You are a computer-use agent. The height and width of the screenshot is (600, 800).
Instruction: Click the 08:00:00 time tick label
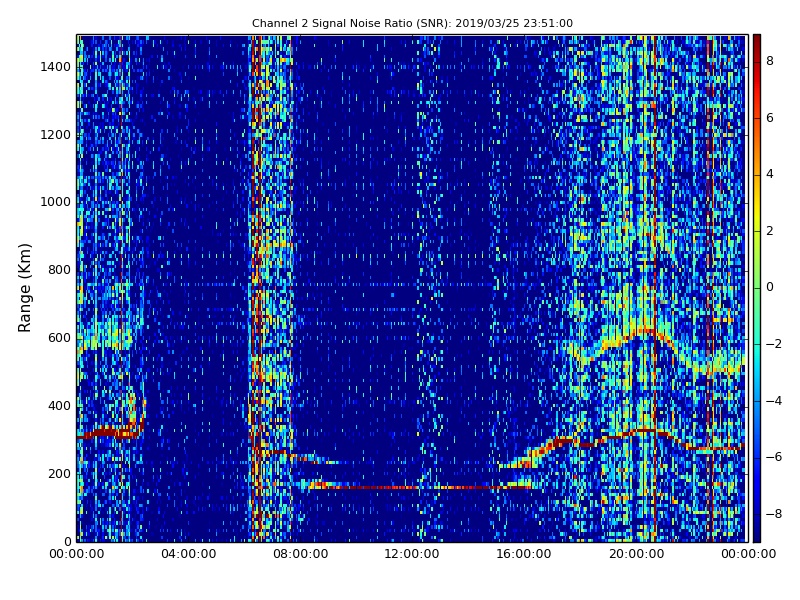pyautogui.click(x=301, y=554)
